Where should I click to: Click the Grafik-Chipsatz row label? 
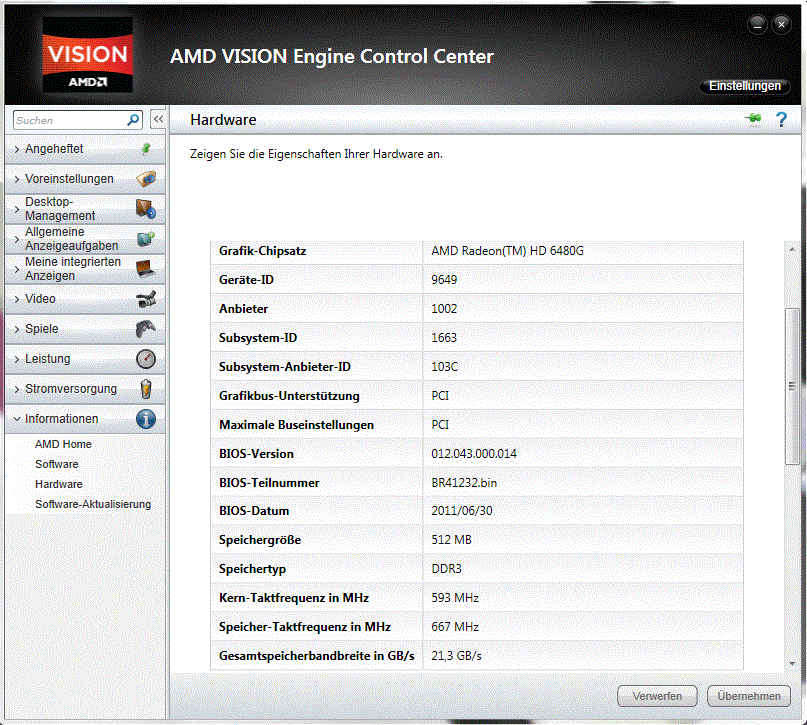pyautogui.click(x=262, y=251)
